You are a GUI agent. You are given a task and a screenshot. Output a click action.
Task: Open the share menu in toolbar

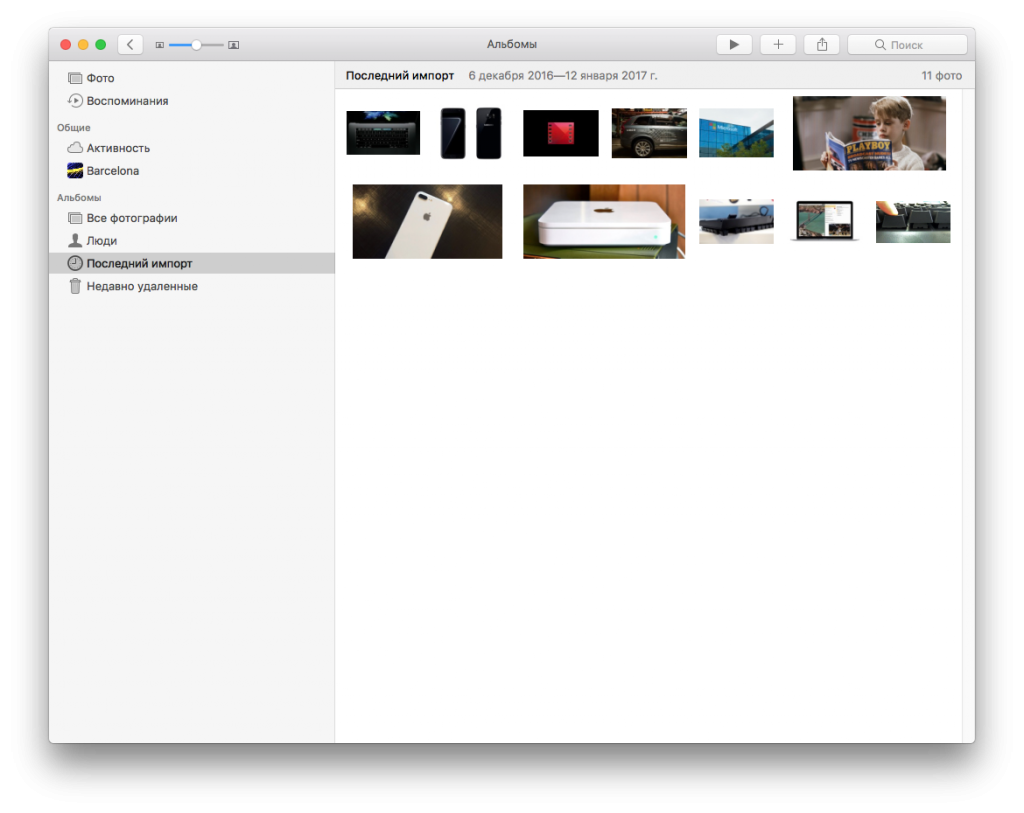(x=822, y=44)
